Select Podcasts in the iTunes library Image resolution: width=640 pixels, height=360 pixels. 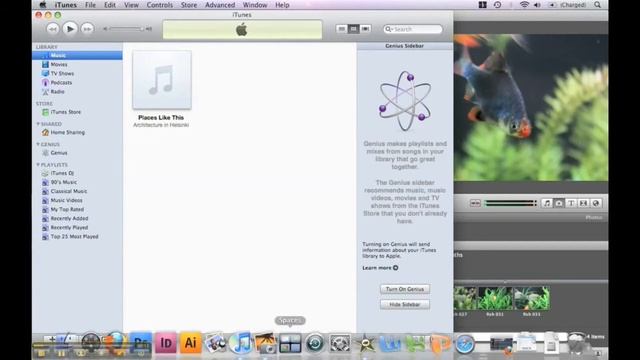61,82
